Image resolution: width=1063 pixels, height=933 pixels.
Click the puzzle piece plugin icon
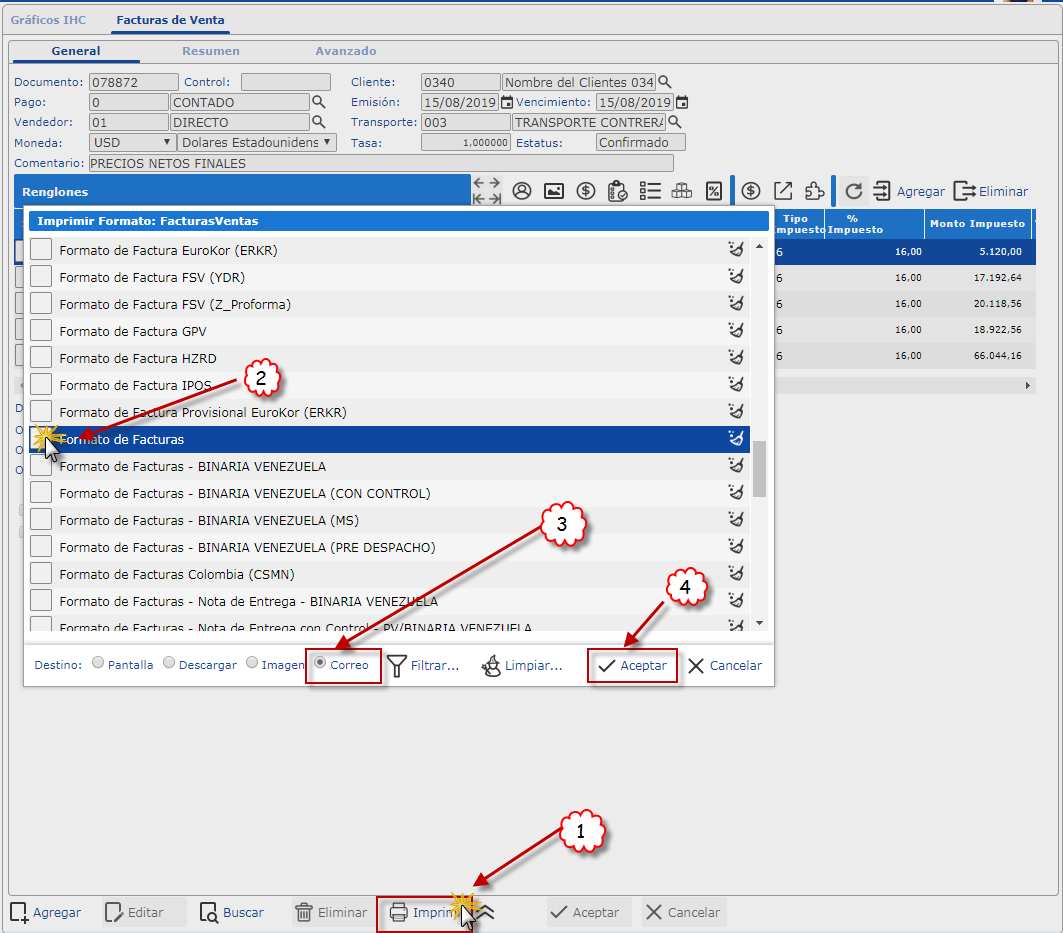point(815,191)
